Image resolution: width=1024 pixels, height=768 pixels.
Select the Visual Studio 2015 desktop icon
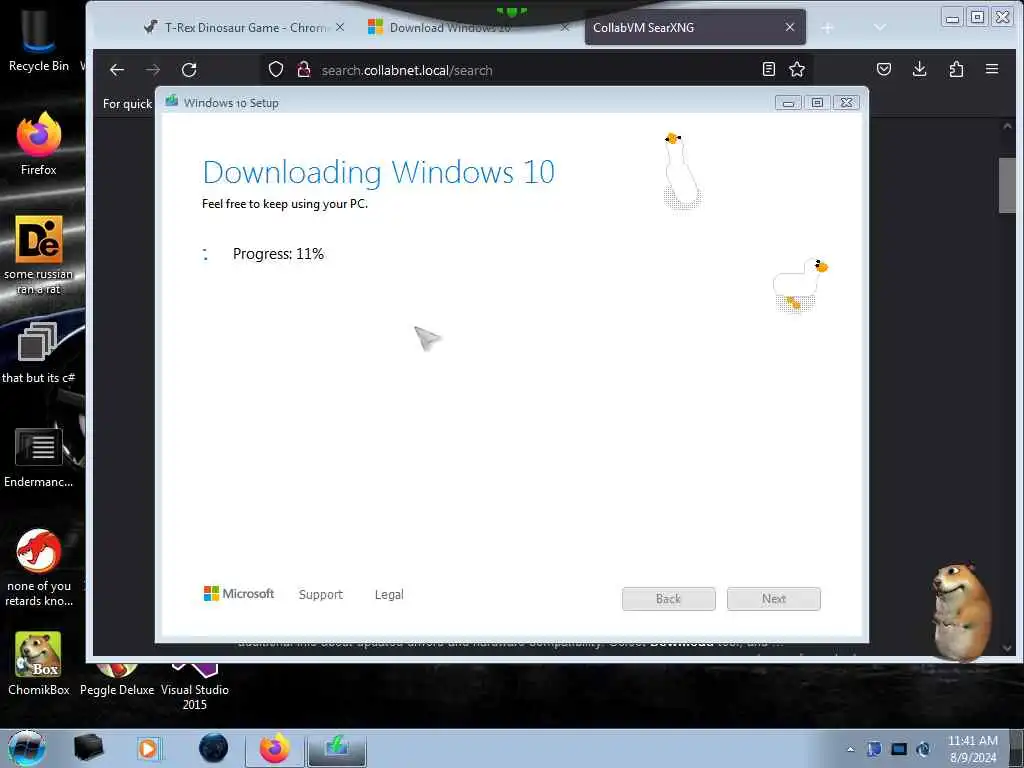(195, 687)
